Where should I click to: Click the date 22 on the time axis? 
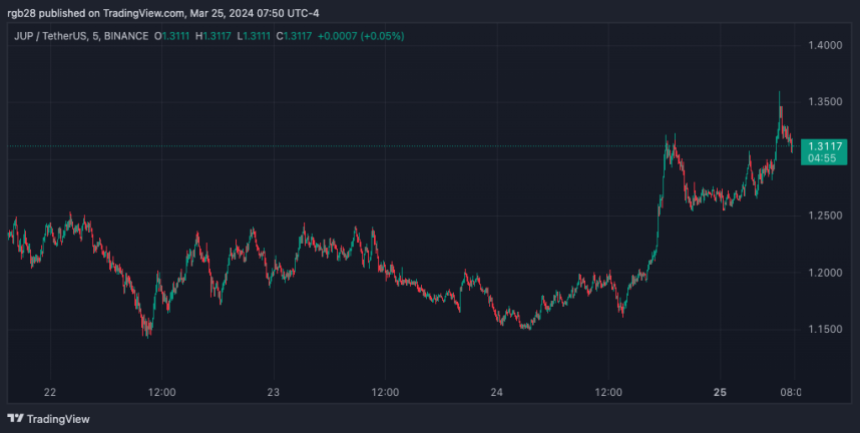point(50,392)
